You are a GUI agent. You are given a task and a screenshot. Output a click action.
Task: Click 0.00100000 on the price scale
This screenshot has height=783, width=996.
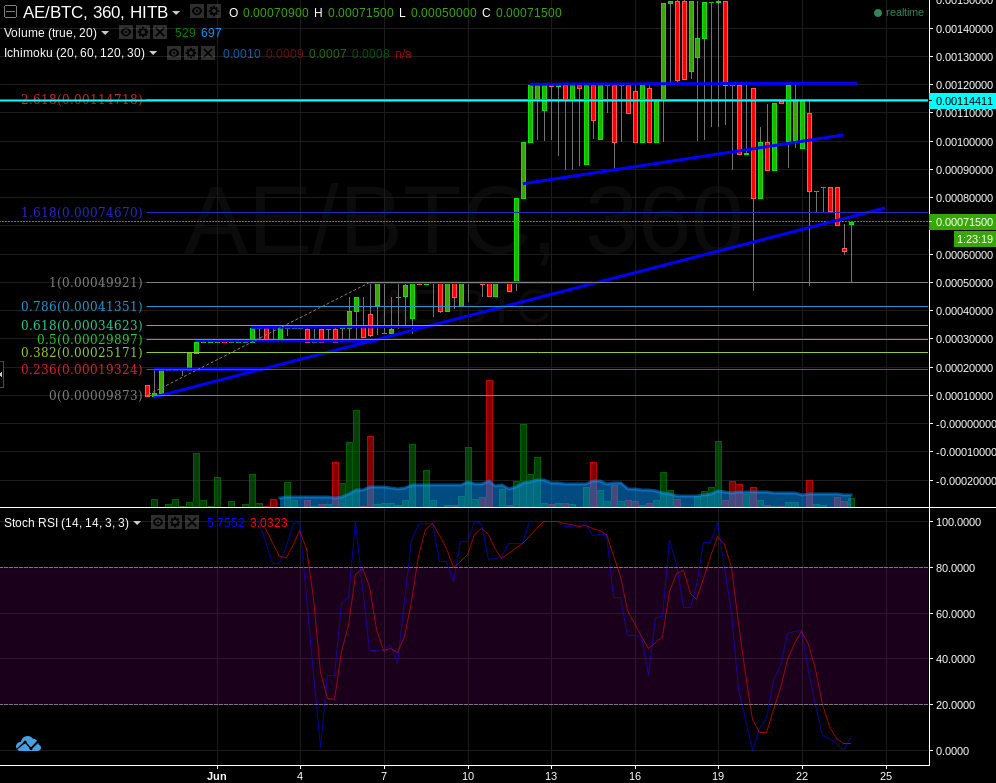click(964, 142)
